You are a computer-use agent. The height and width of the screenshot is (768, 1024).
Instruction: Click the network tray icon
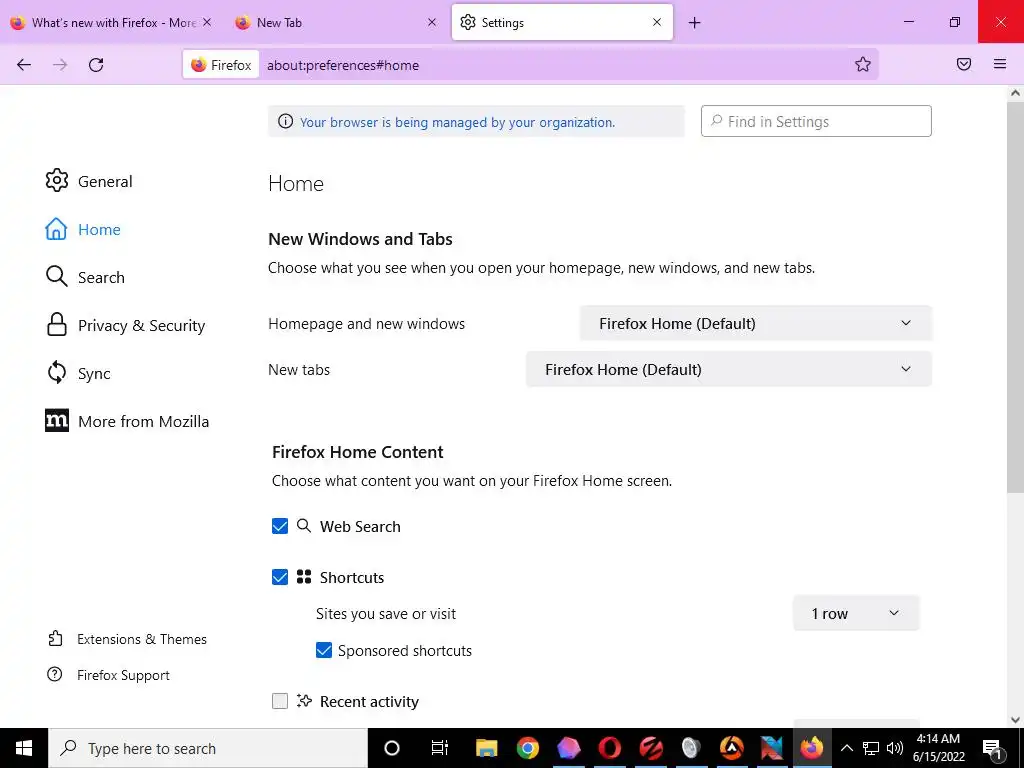pos(871,748)
